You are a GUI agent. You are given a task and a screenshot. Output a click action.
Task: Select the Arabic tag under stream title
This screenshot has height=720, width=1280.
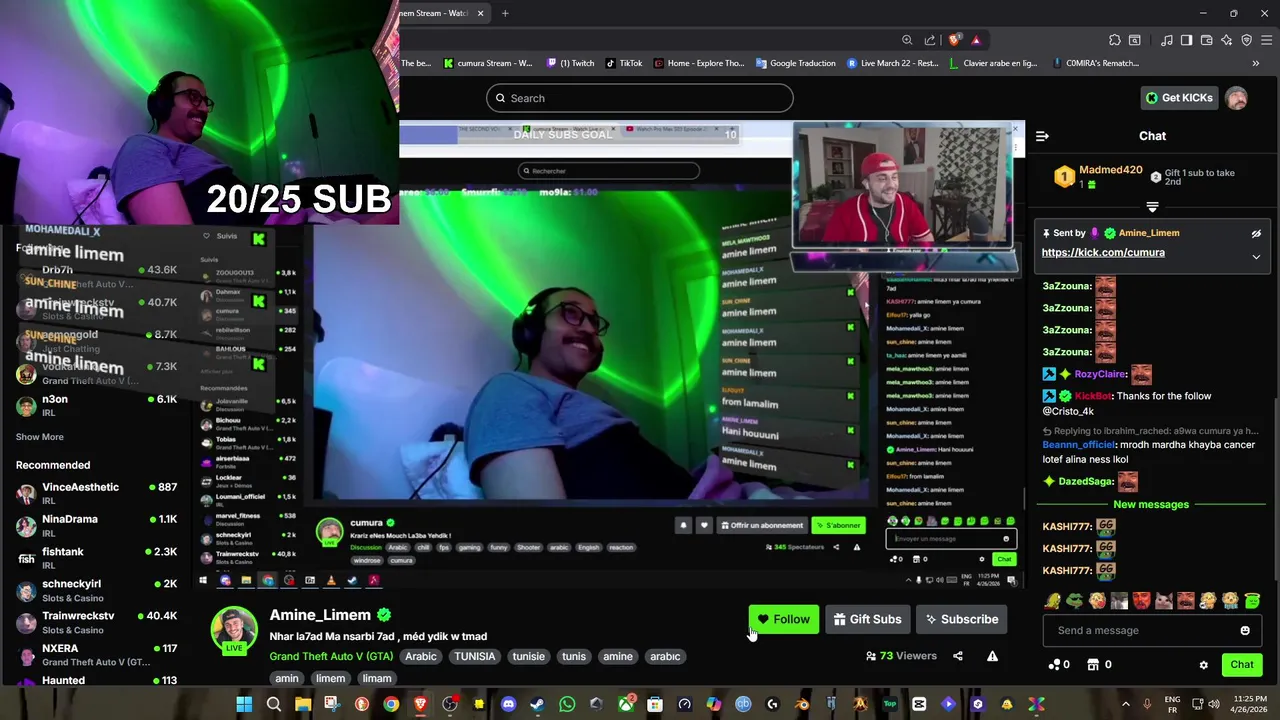pos(421,656)
